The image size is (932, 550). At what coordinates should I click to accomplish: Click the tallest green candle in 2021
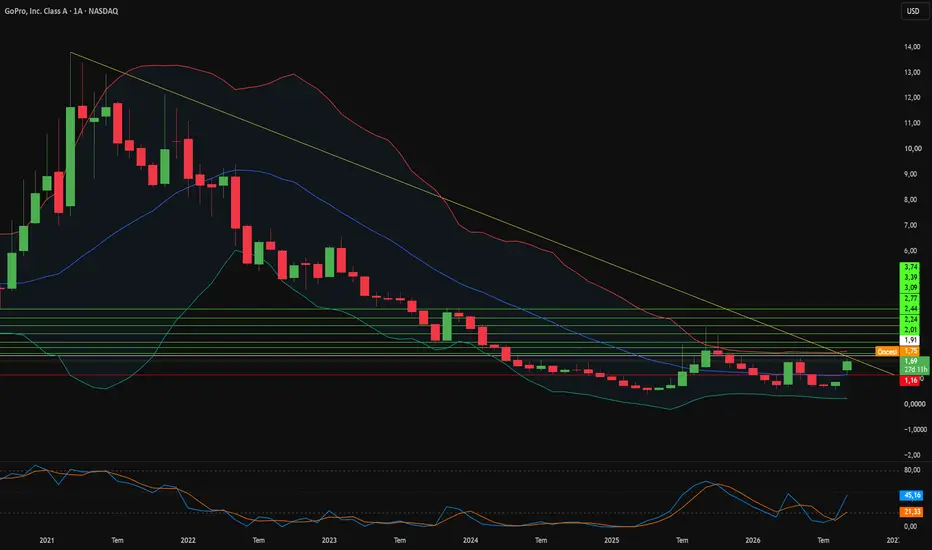coord(70,156)
